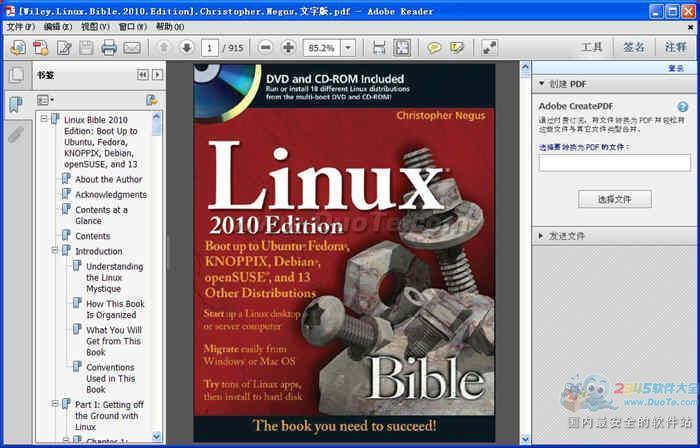This screenshot has width=700, height=448.
Task: Collapse the Part I bookmark node
Action: pyautogui.click(x=55, y=404)
